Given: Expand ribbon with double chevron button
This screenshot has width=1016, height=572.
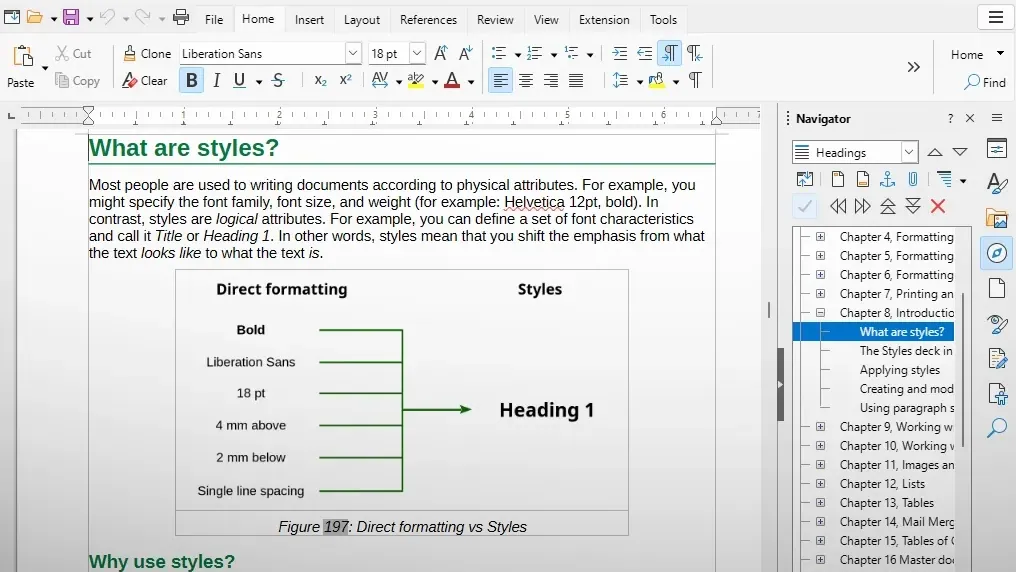Looking at the screenshot, I should (x=914, y=67).
